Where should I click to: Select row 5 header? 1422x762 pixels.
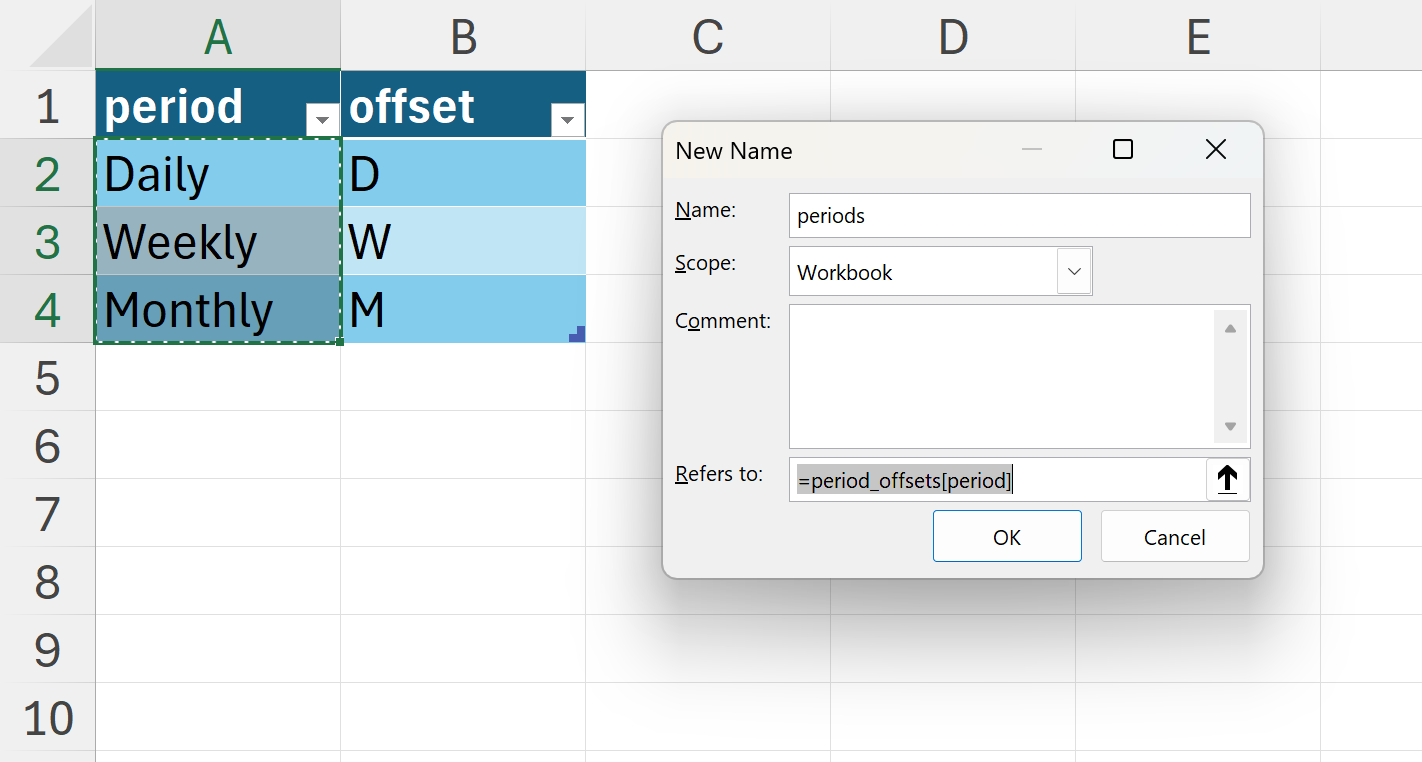click(47, 378)
